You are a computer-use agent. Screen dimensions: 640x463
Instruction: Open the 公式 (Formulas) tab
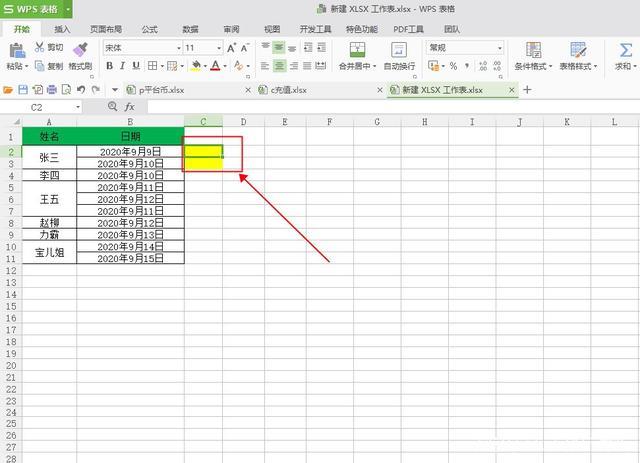coord(149,29)
